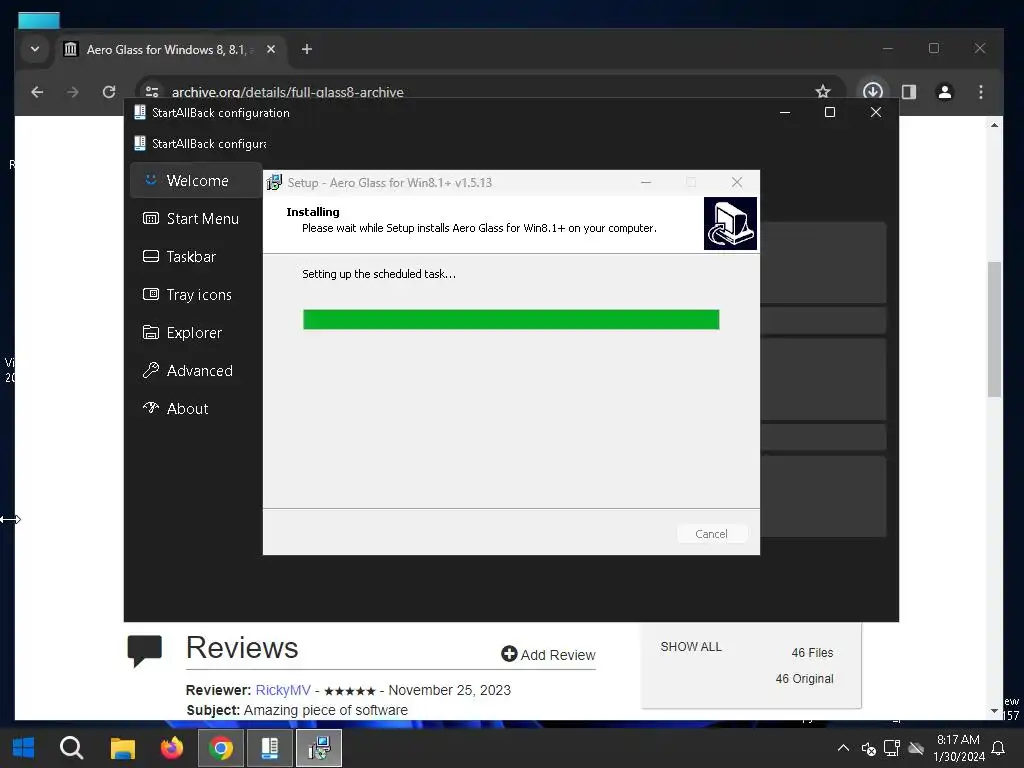Maximize the StartAllBack configuration window

click(829, 112)
